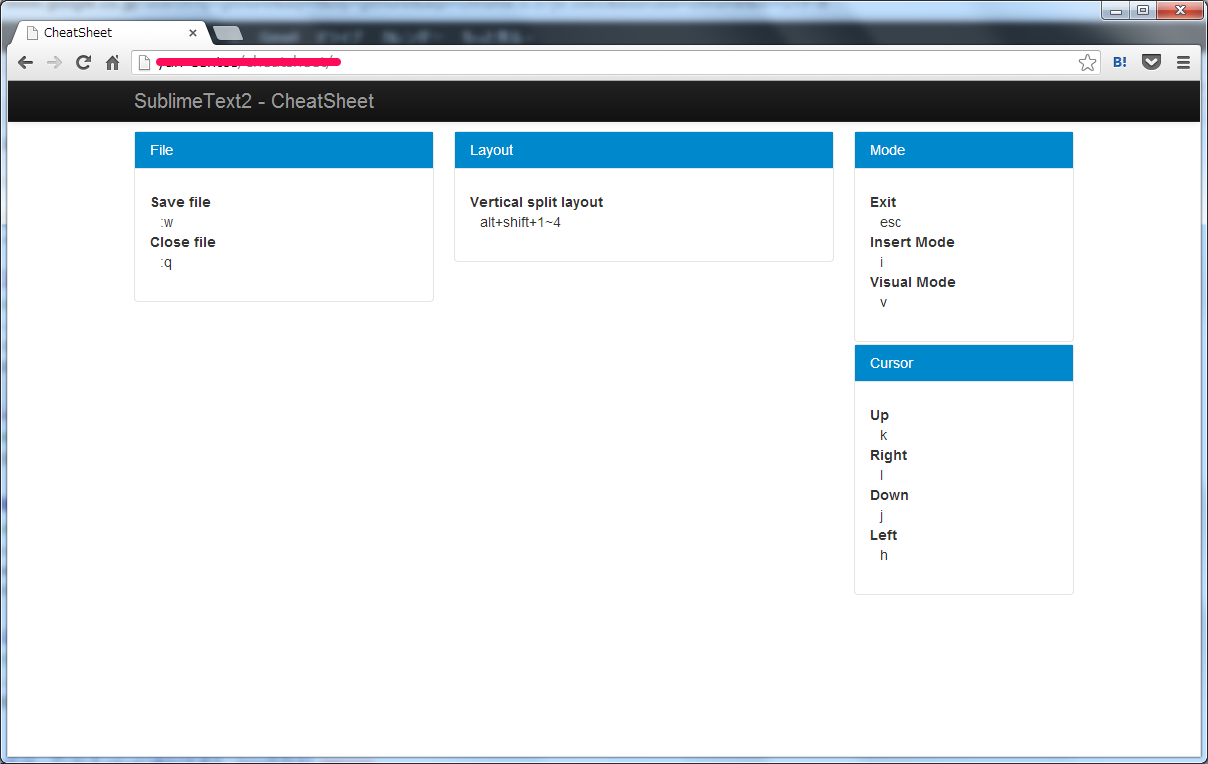This screenshot has height=764, width=1208.
Task: Click the Right label
Action: coord(889,455)
